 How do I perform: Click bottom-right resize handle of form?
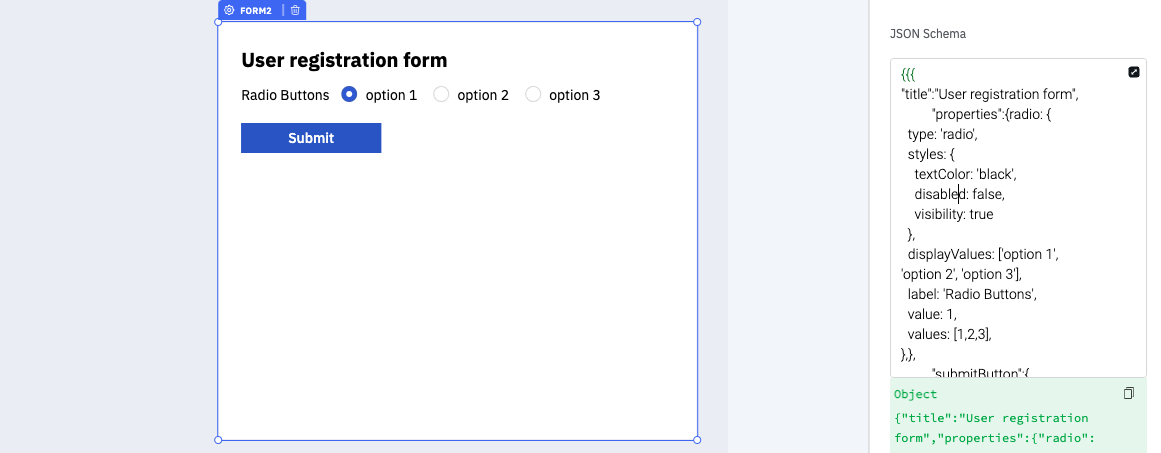[697, 440]
